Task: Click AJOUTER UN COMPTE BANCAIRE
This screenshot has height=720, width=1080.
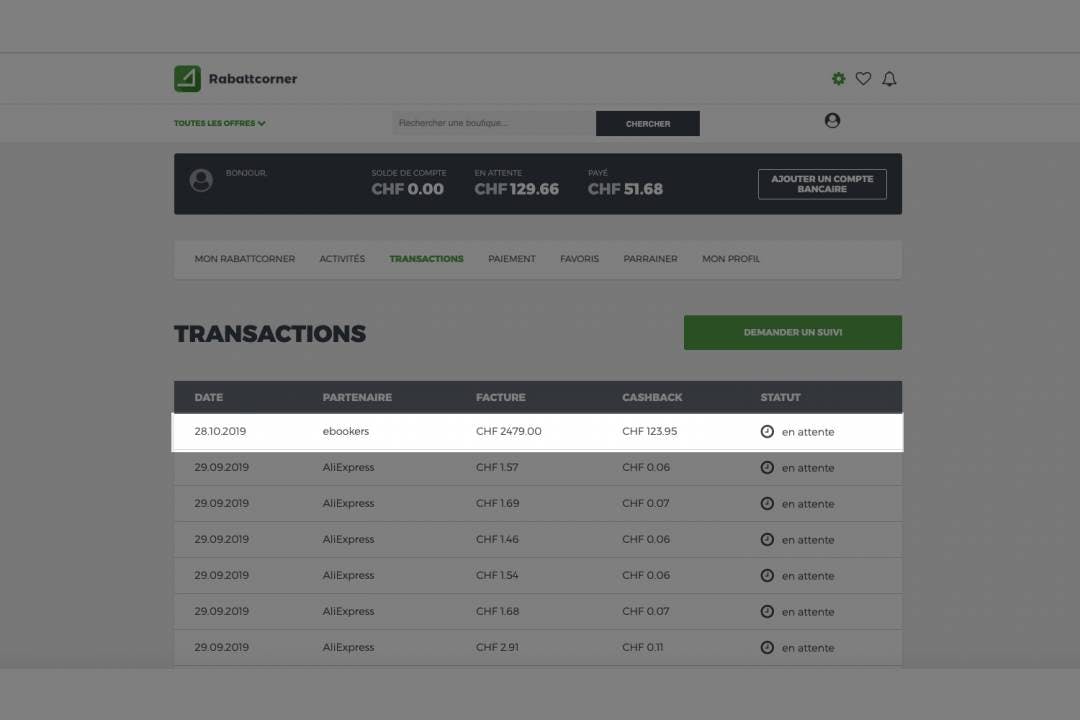Action: (x=821, y=184)
